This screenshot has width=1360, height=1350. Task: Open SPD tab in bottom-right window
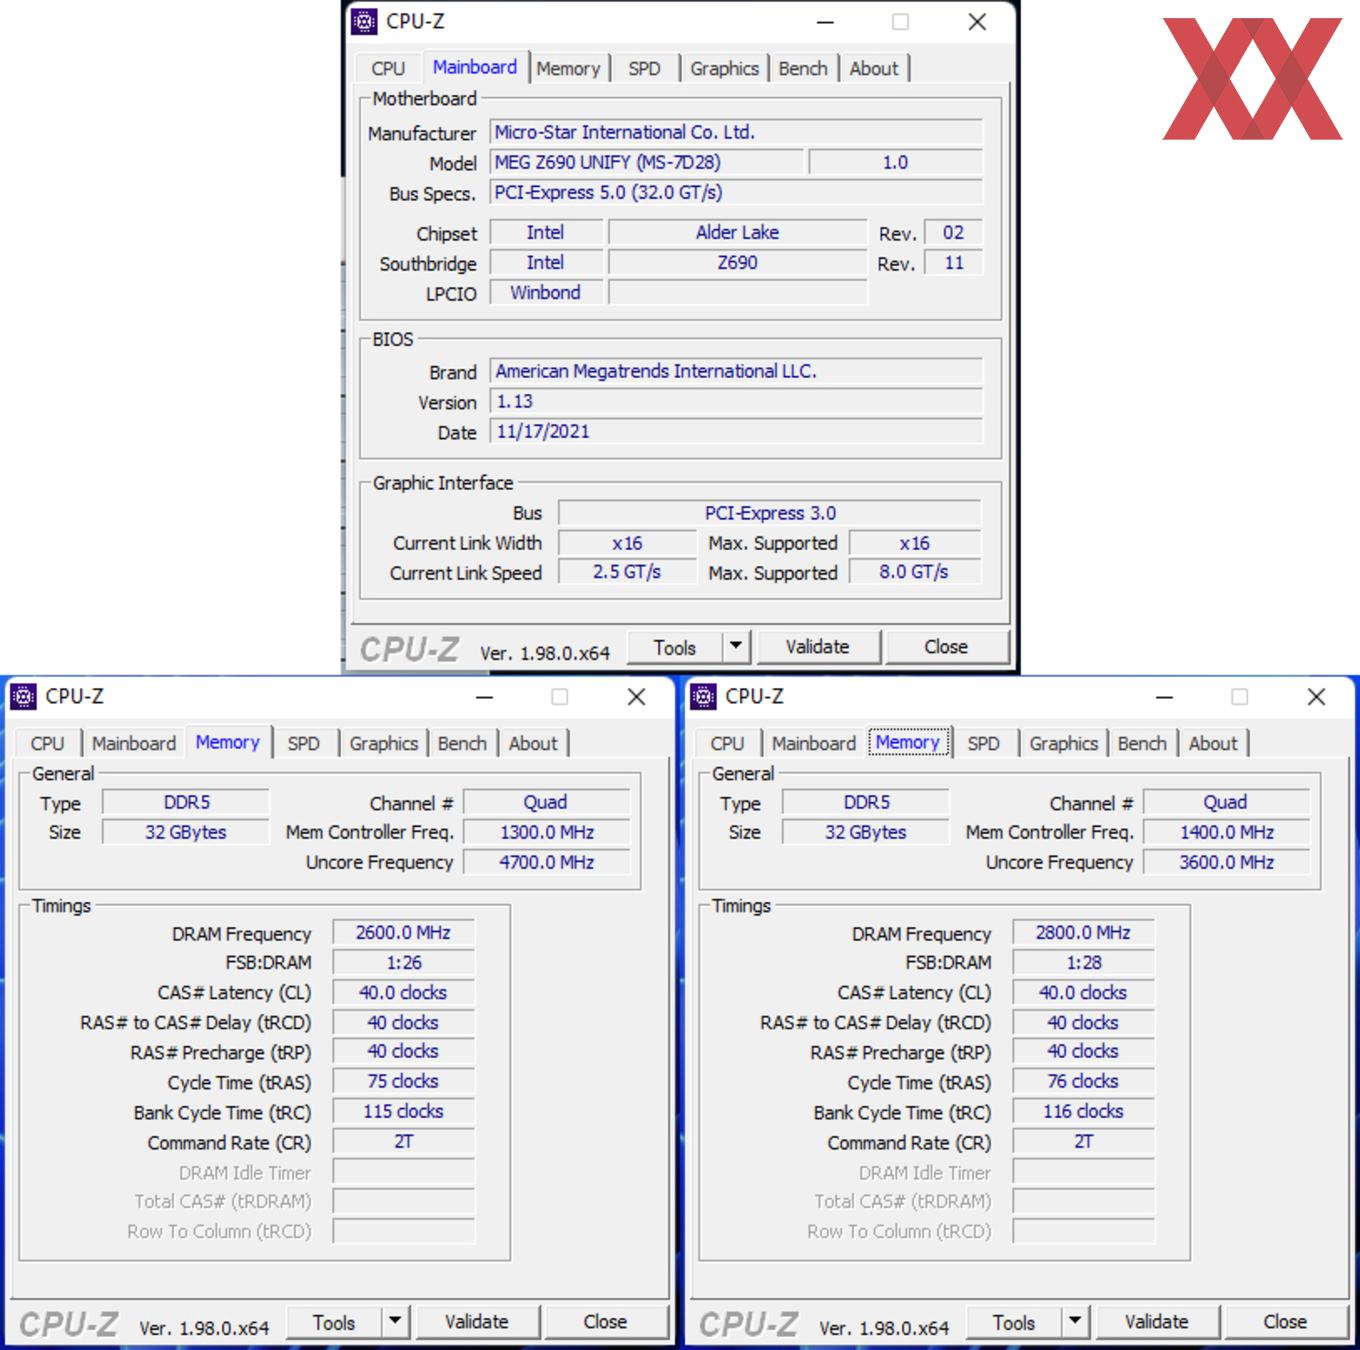[983, 743]
